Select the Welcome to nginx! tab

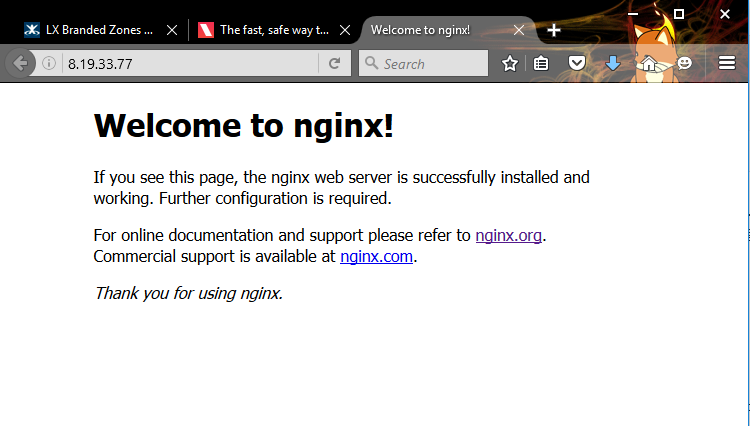coord(448,30)
